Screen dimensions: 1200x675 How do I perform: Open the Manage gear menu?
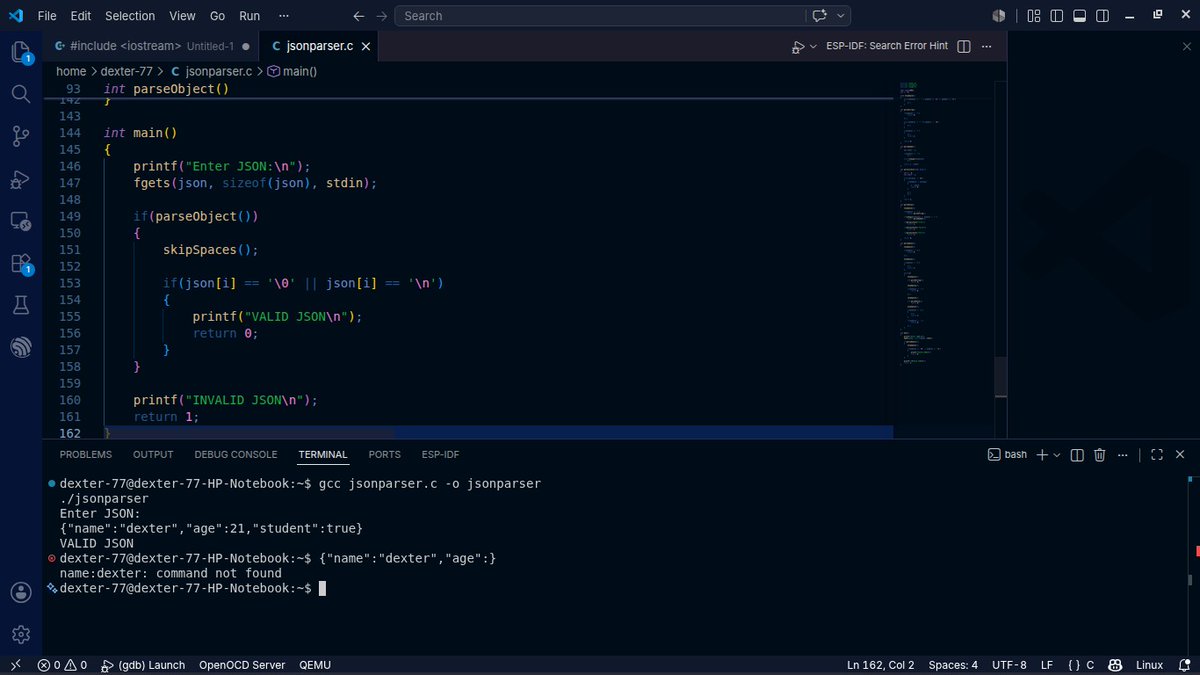click(21, 634)
